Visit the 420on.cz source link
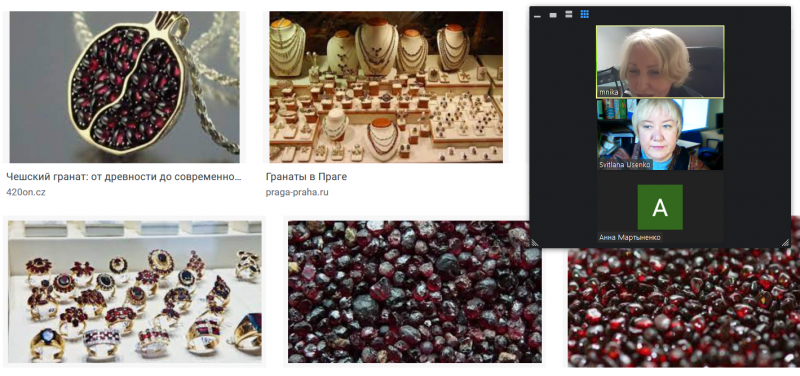The width and height of the screenshot is (800, 376). click(x=26, y=192)
